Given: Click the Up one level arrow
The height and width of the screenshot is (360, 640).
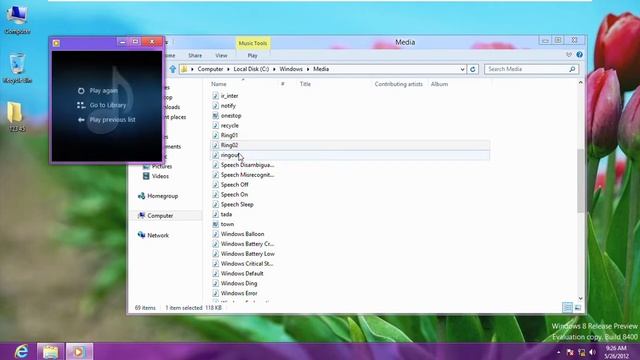Looking at the screenshot, I should [173, 69].
